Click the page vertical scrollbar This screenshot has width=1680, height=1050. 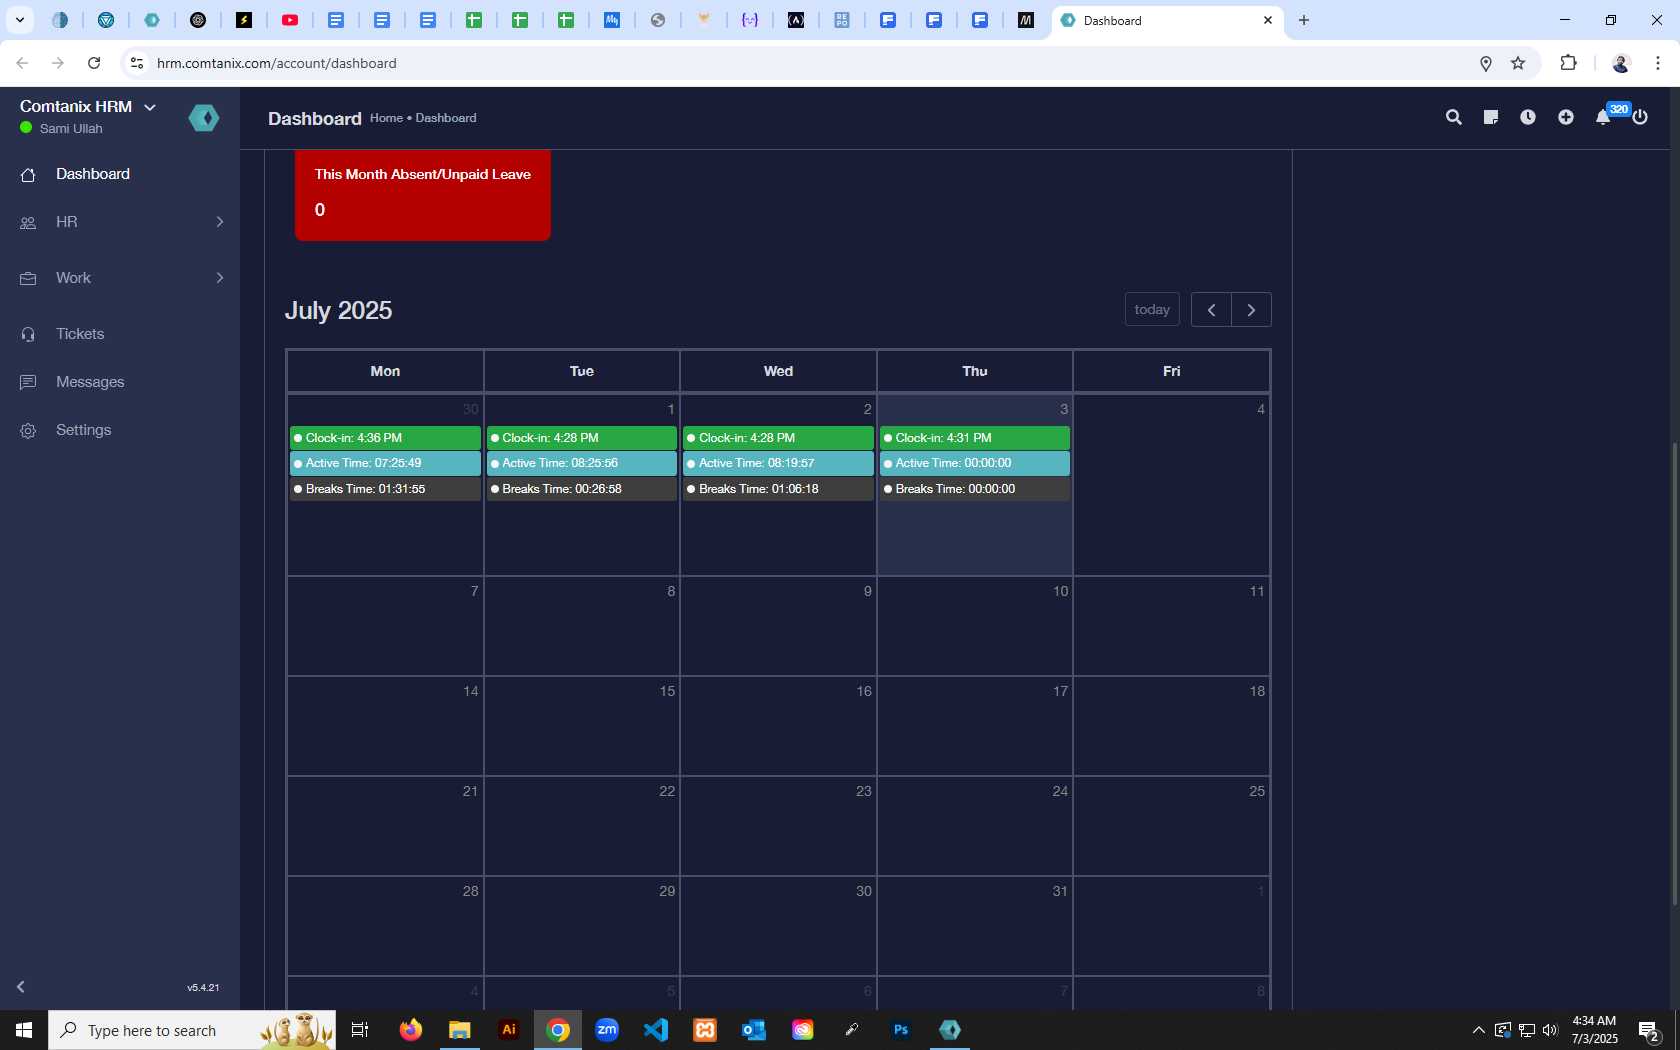tap(1675, 675)
